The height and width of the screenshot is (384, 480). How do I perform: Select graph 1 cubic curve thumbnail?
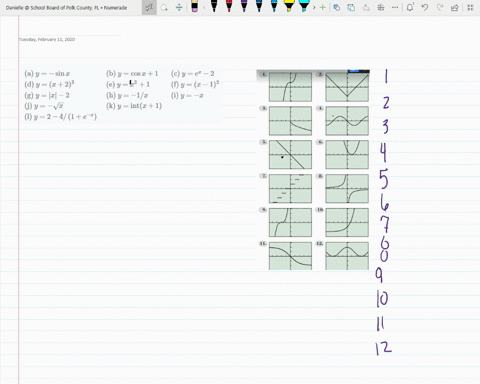(290, 87)
